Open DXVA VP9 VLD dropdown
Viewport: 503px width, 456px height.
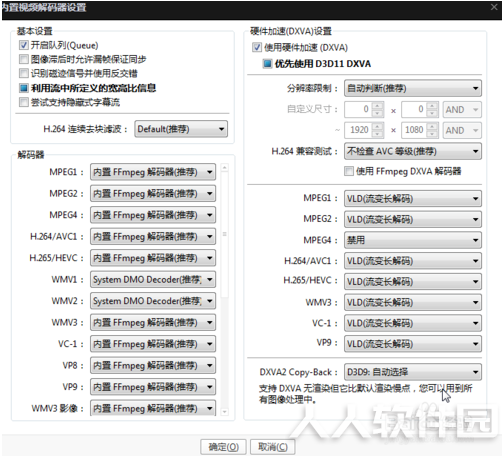point(413,344)
